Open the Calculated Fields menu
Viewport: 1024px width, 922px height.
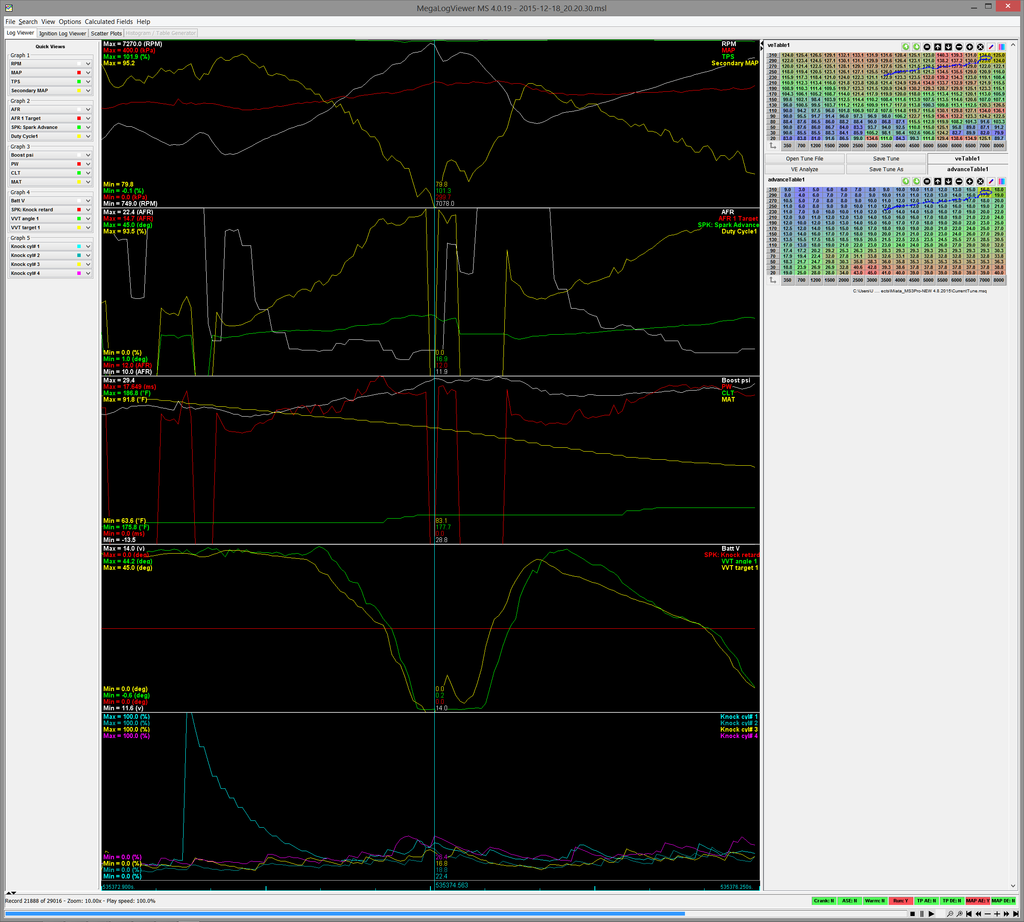(x=108, y=21)
